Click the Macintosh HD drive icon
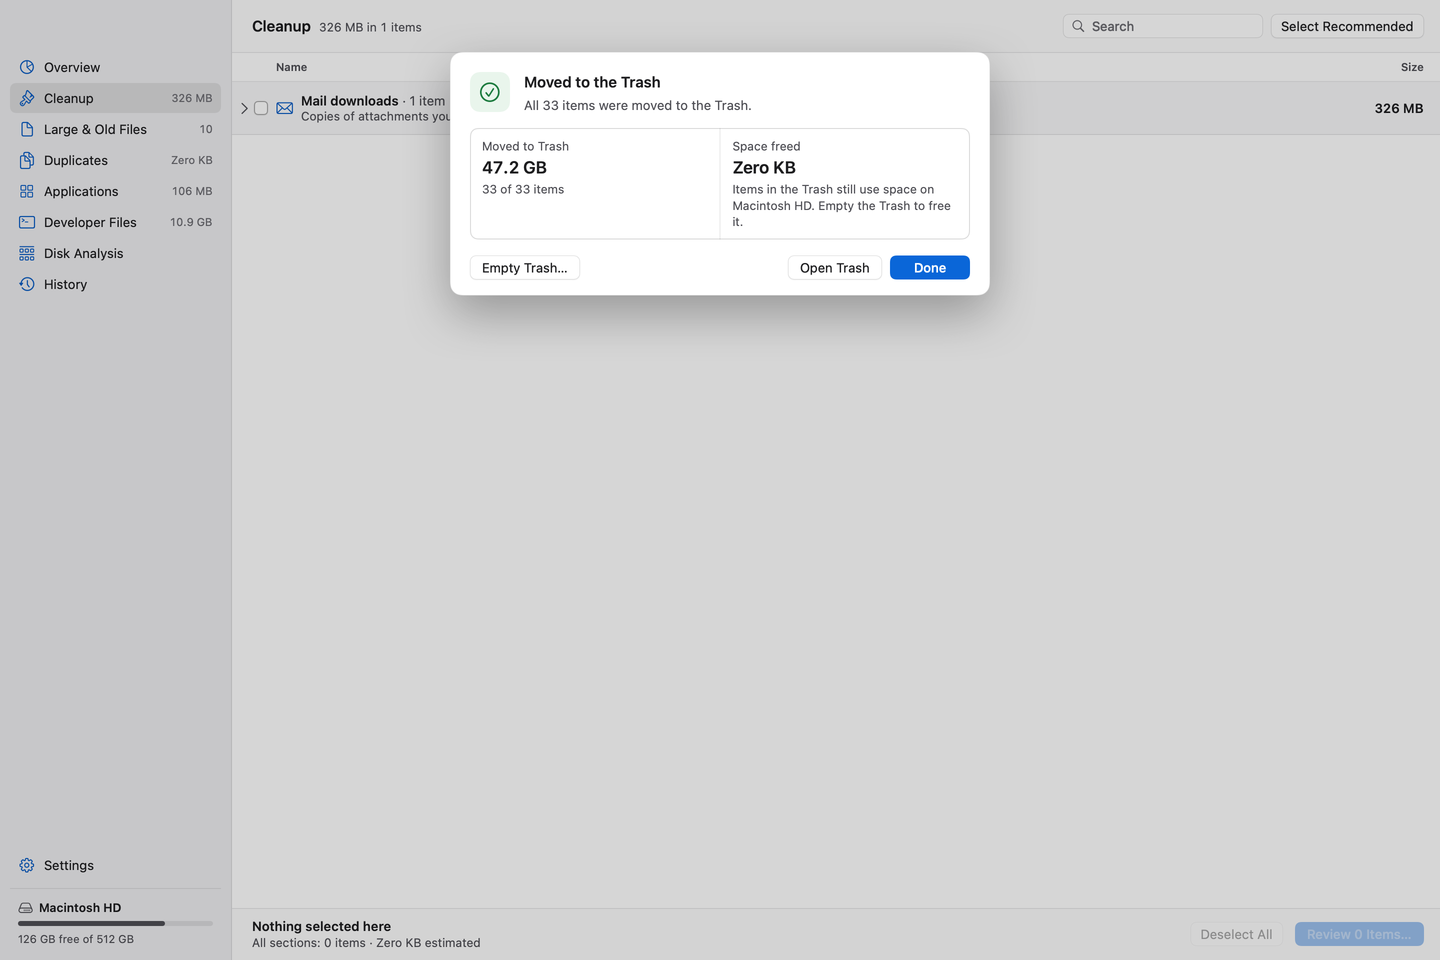Screen dimensions: 1440x960 pos(25,908)
